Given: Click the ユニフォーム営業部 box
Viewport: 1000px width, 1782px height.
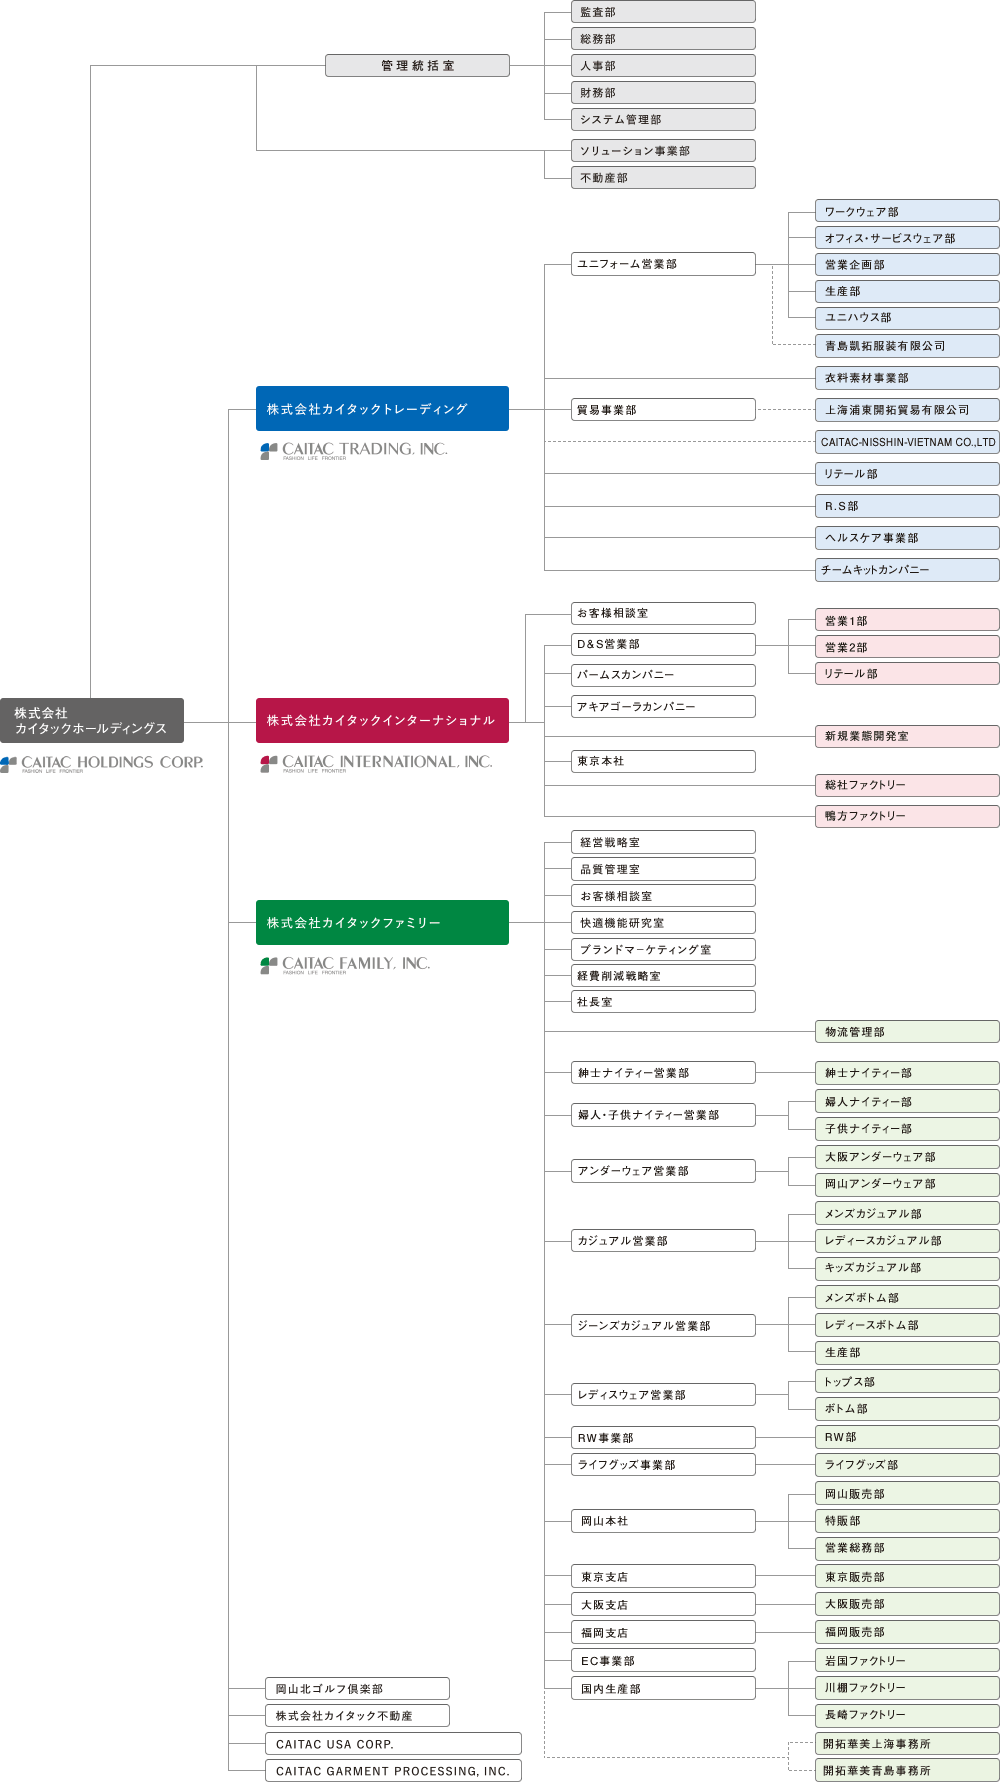Looking at the screenshot, I should click(x=663, y=264).
